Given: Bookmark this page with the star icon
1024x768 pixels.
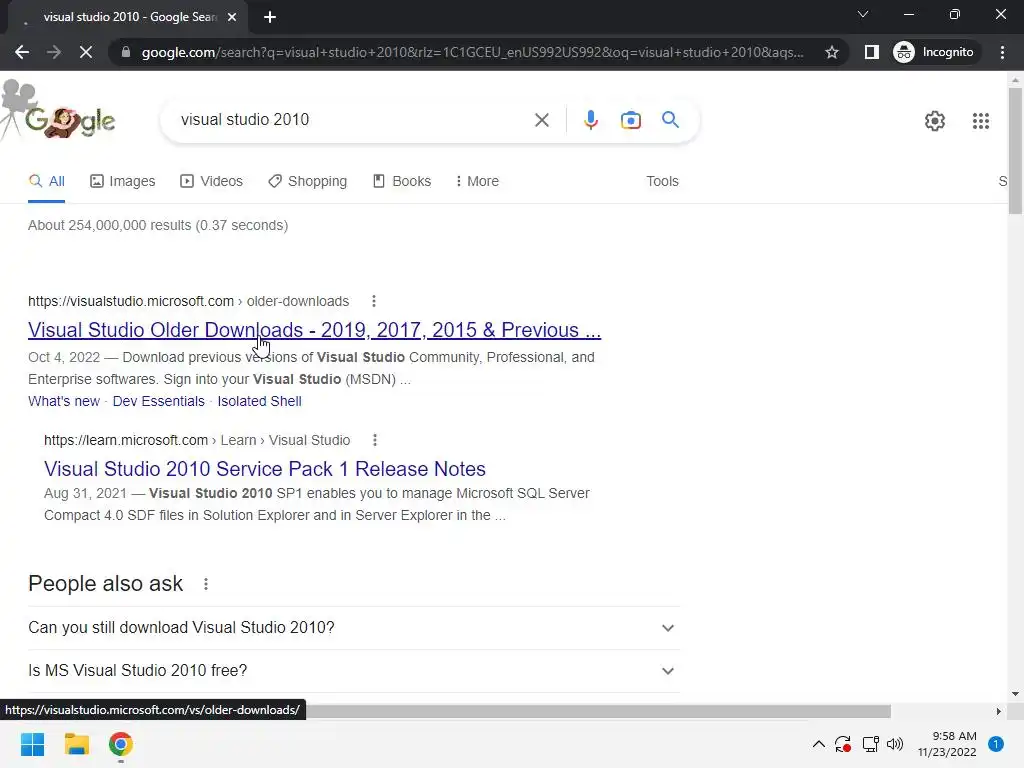Looking at the screenshot, I should (831, 52).
